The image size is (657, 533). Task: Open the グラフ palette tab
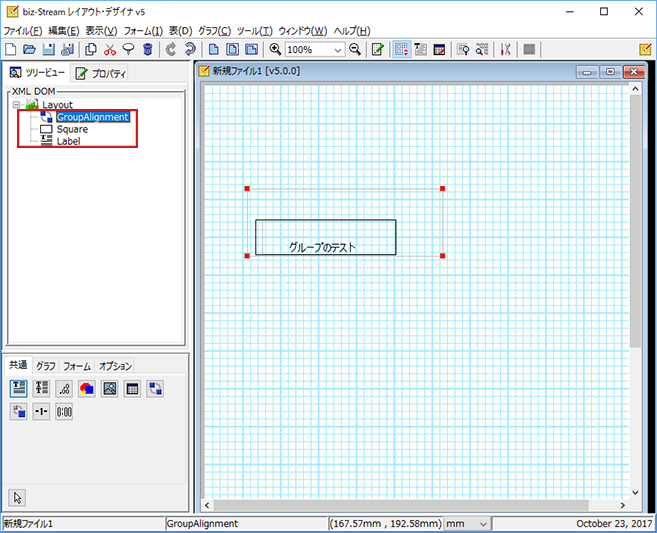(x=45, y=366)
